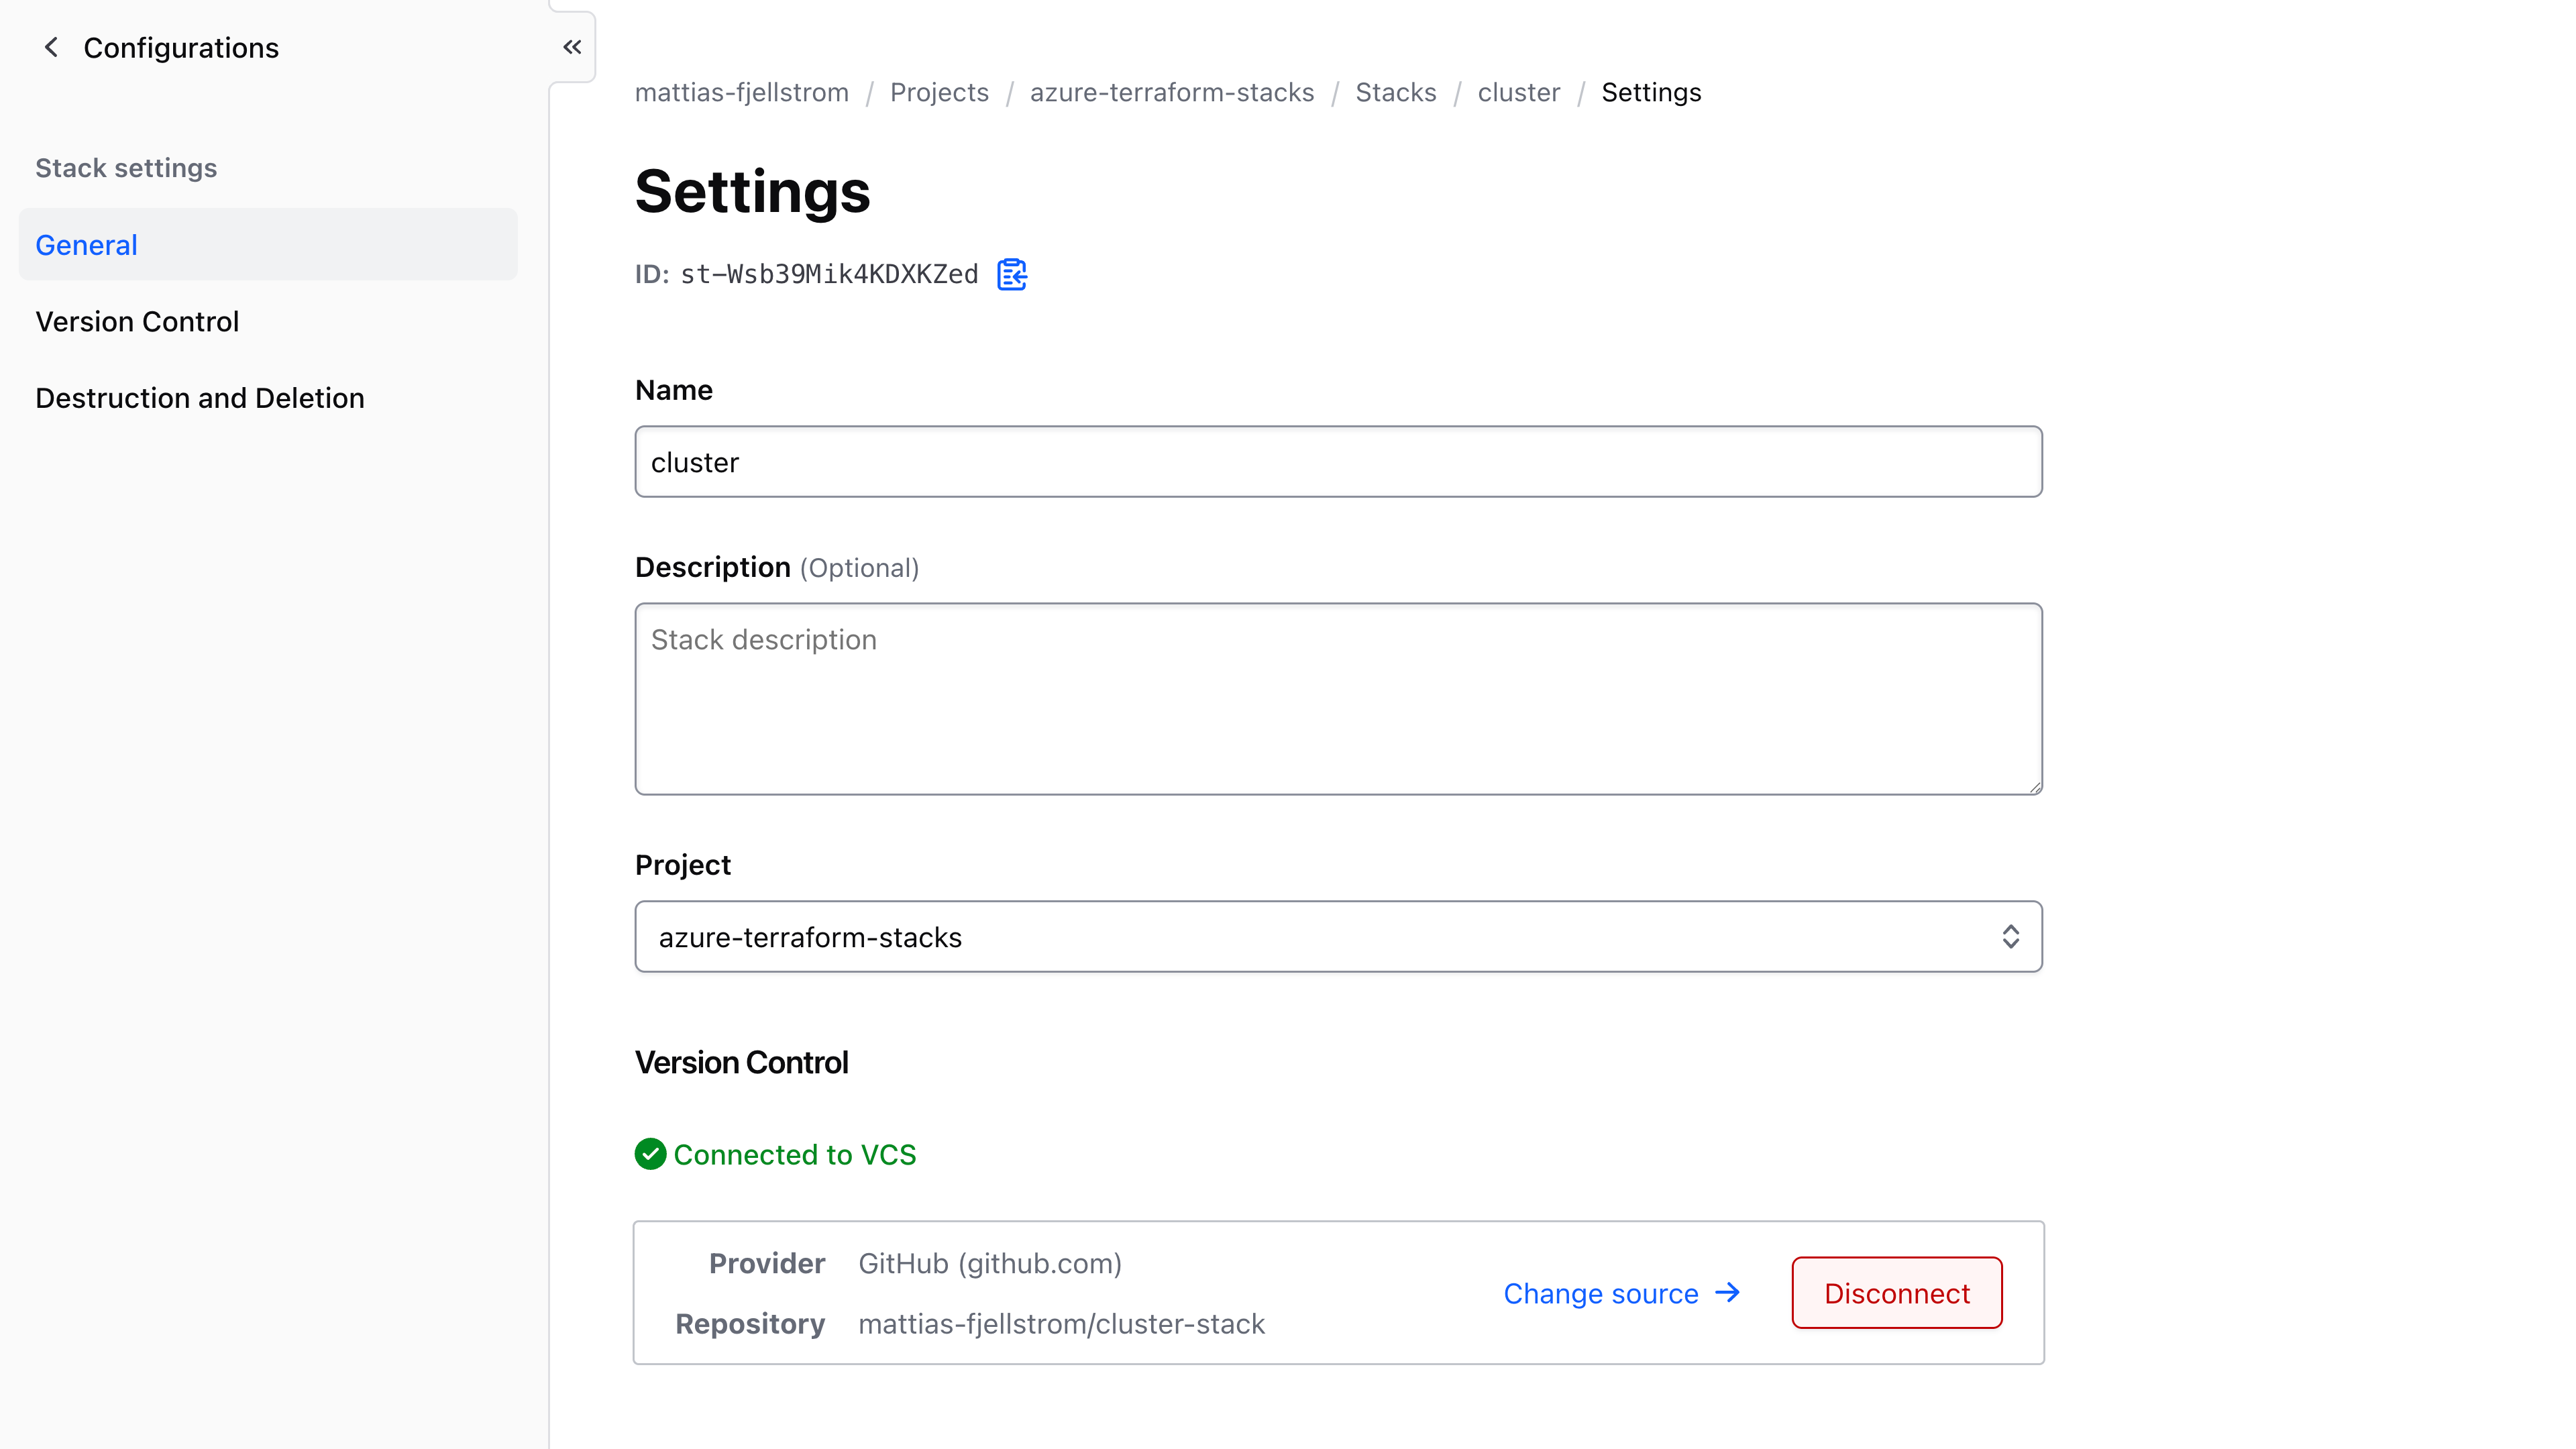This screenshot has height=1449, width=2576.
Task: Navigate to Stacks via breadcrumb
Action: (1396, 92)
